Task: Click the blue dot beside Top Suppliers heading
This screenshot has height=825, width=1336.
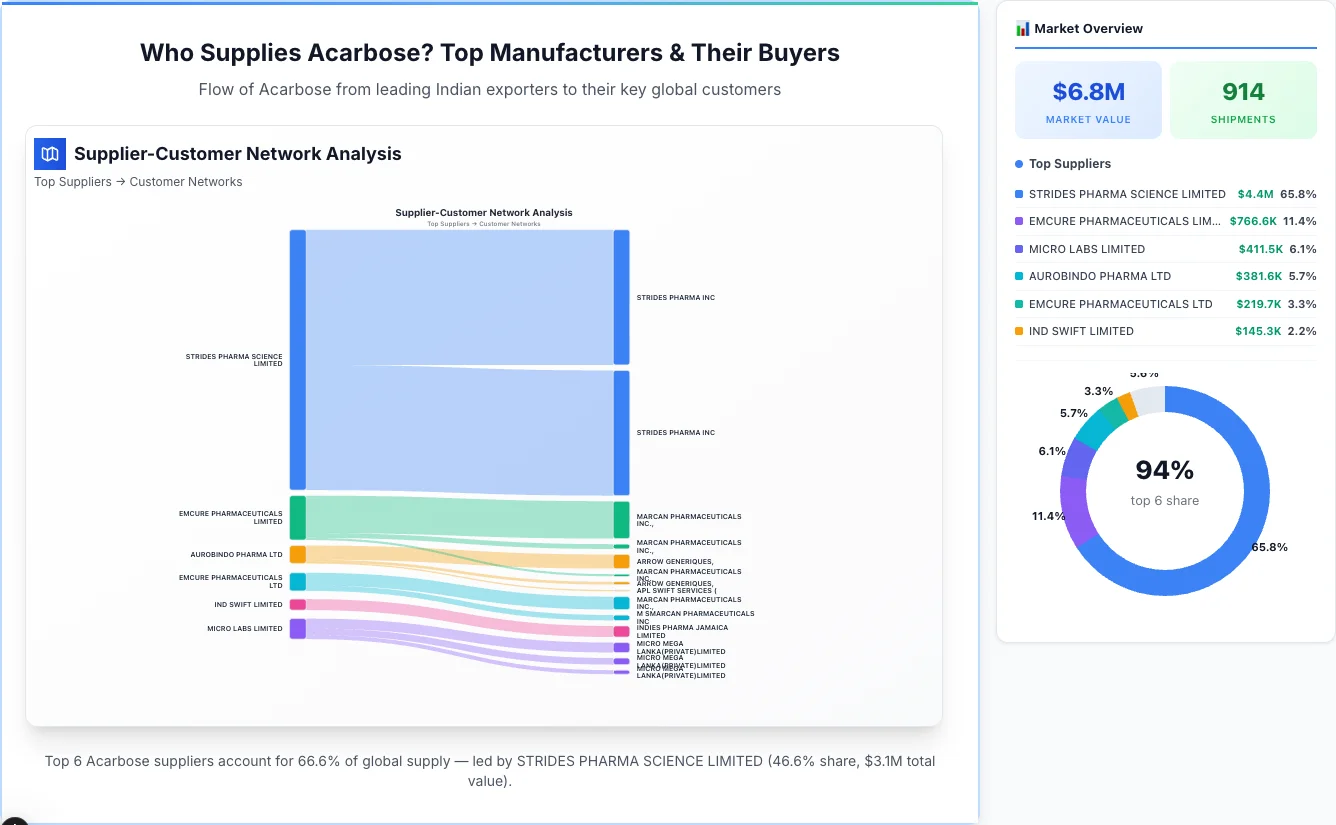Action: coord(1018,163)
